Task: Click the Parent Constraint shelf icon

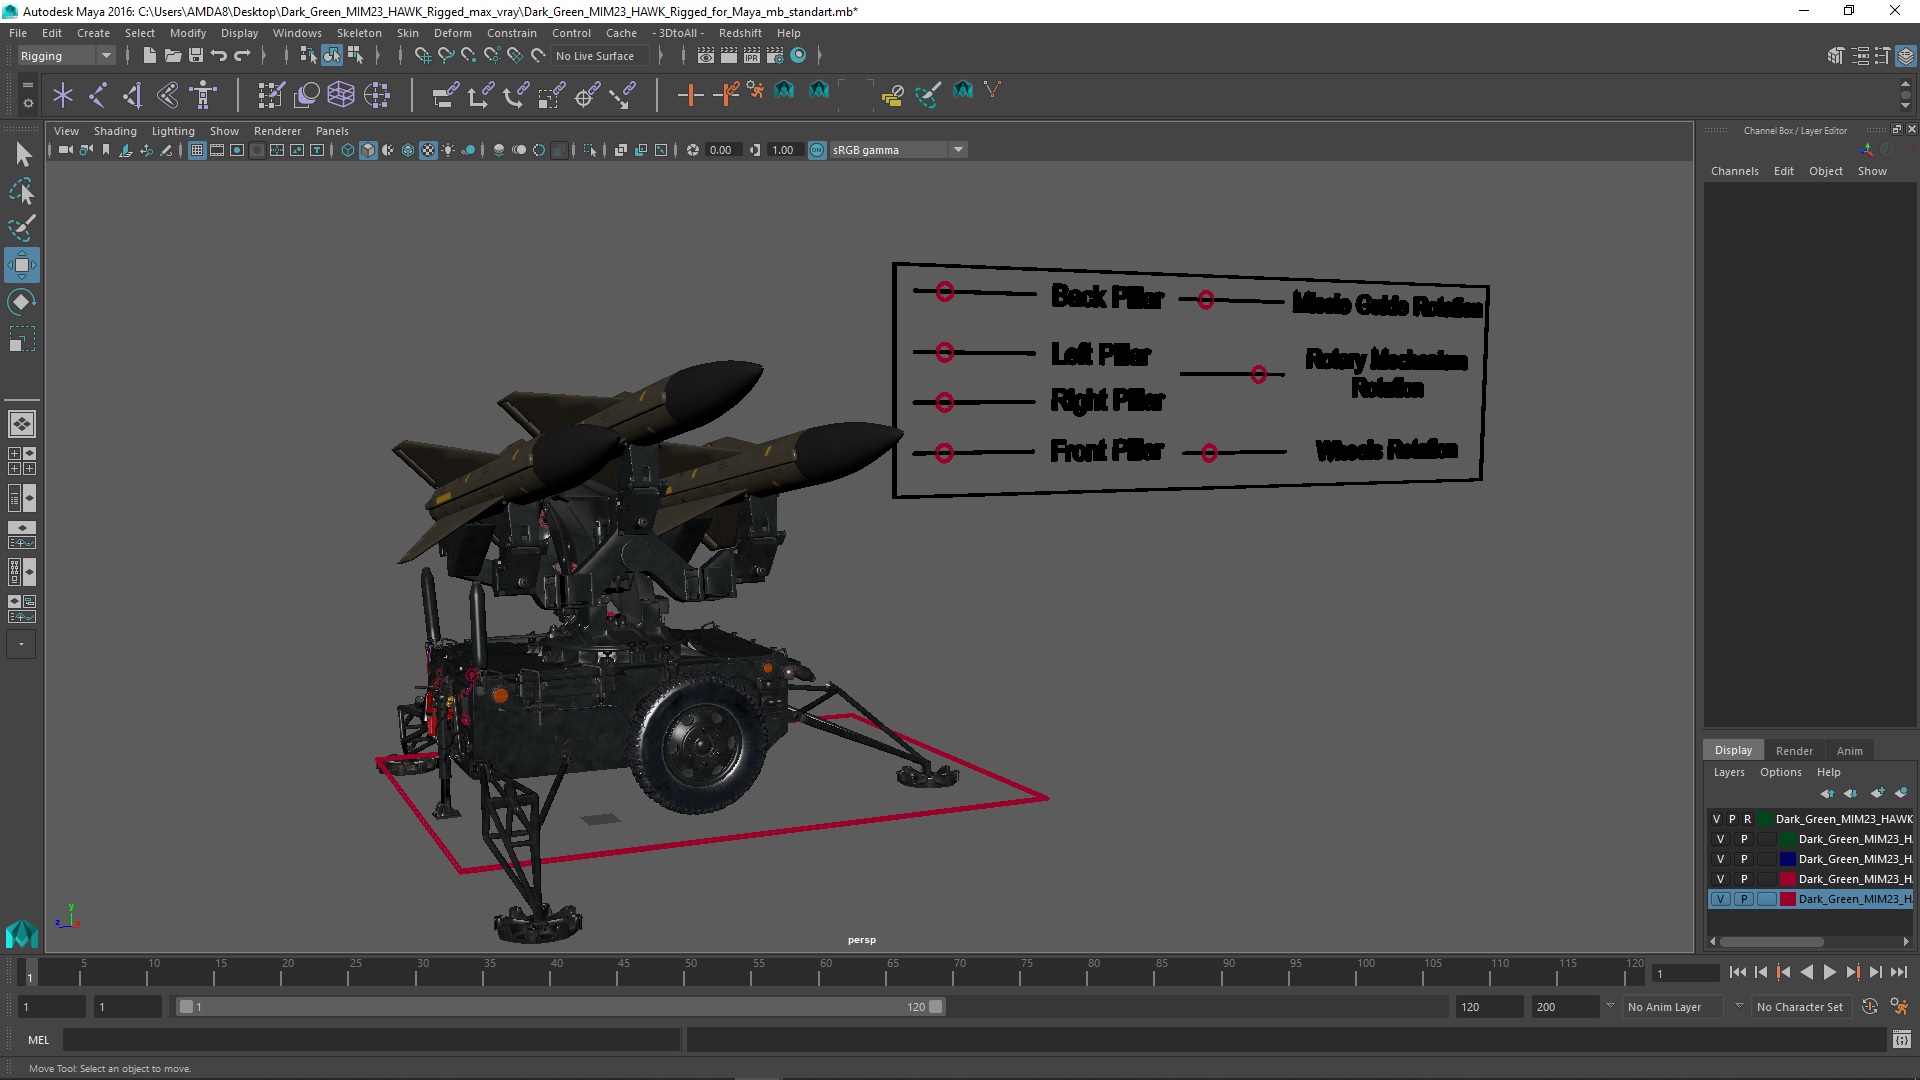Action: [x=446, y=95]
